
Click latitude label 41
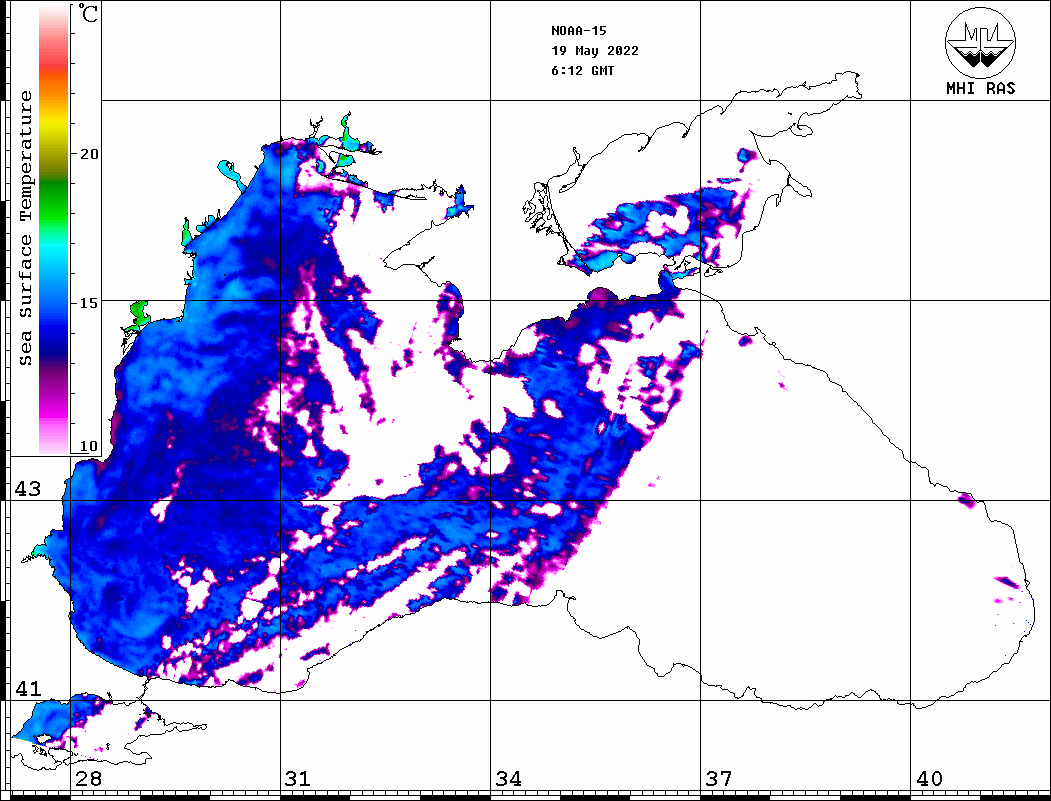coord(27,688)
